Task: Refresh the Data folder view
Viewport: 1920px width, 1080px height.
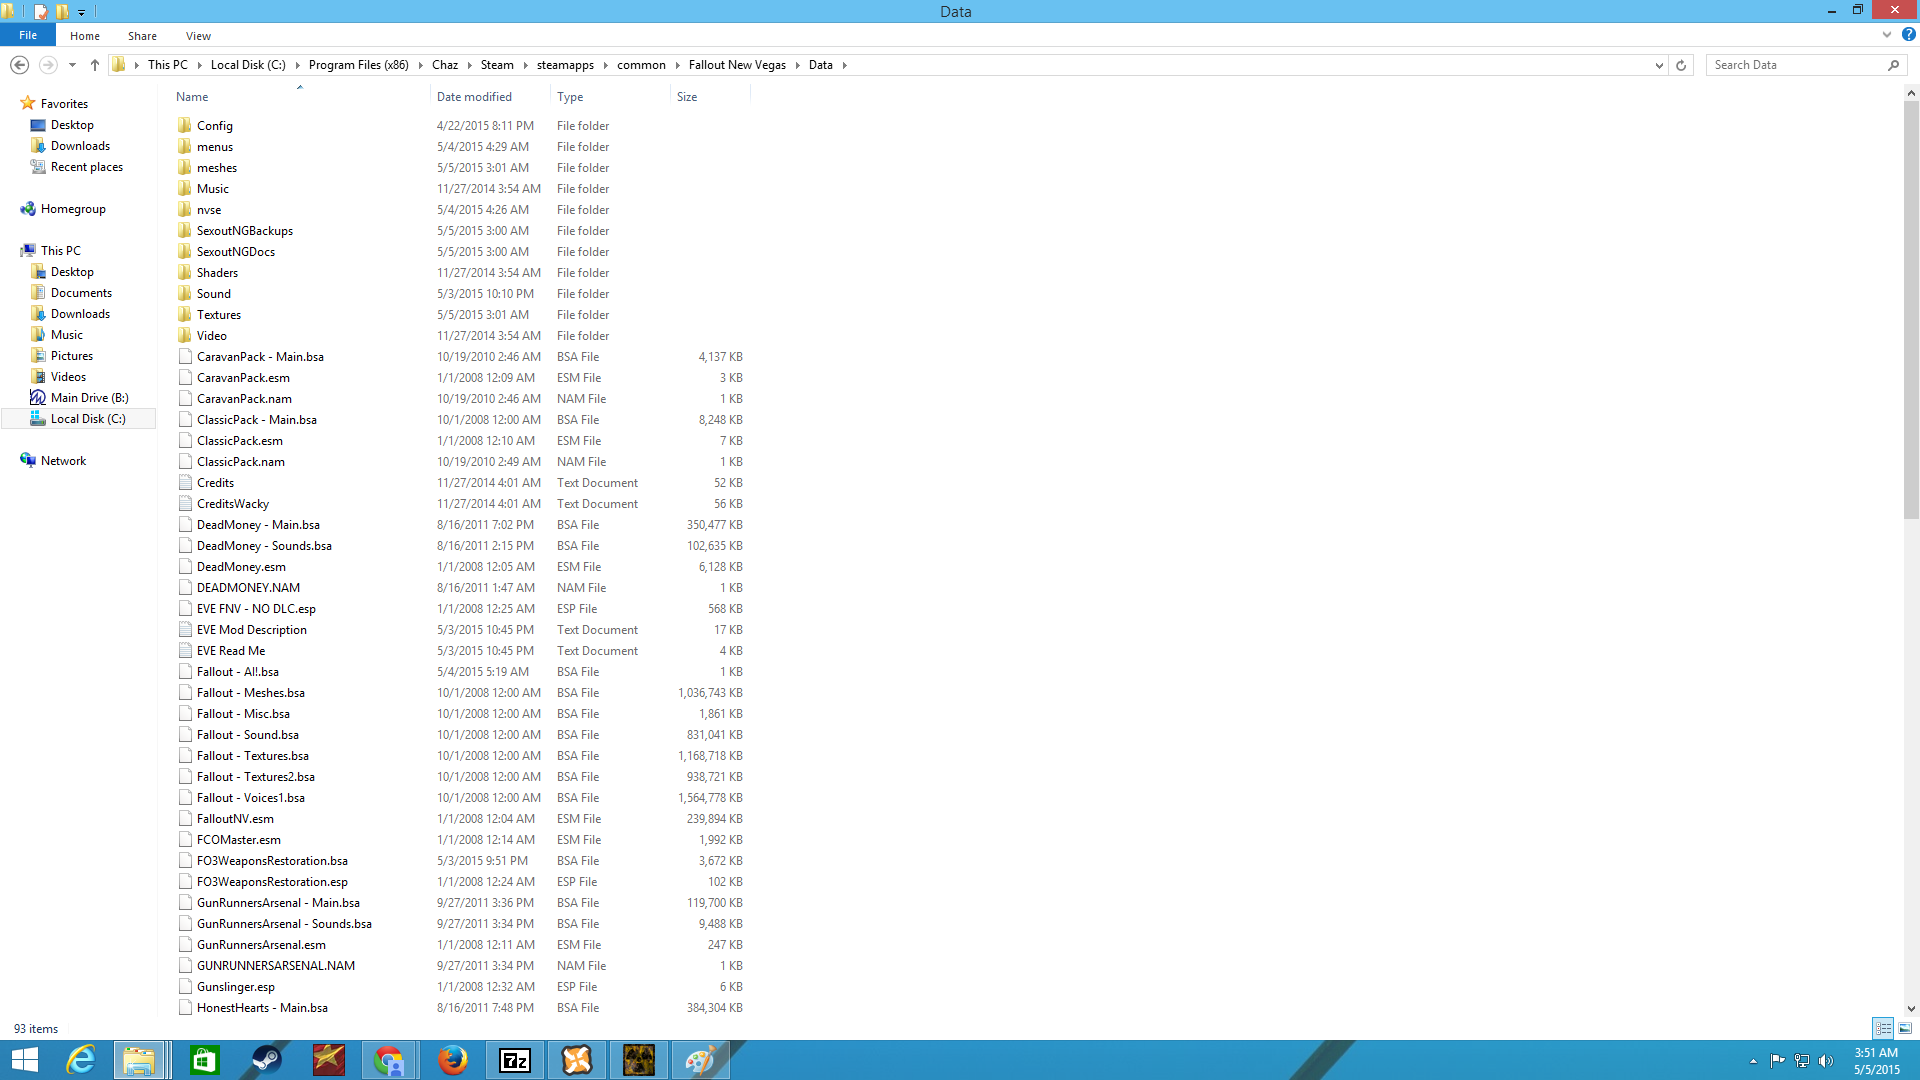Action: coord(1681,65)
